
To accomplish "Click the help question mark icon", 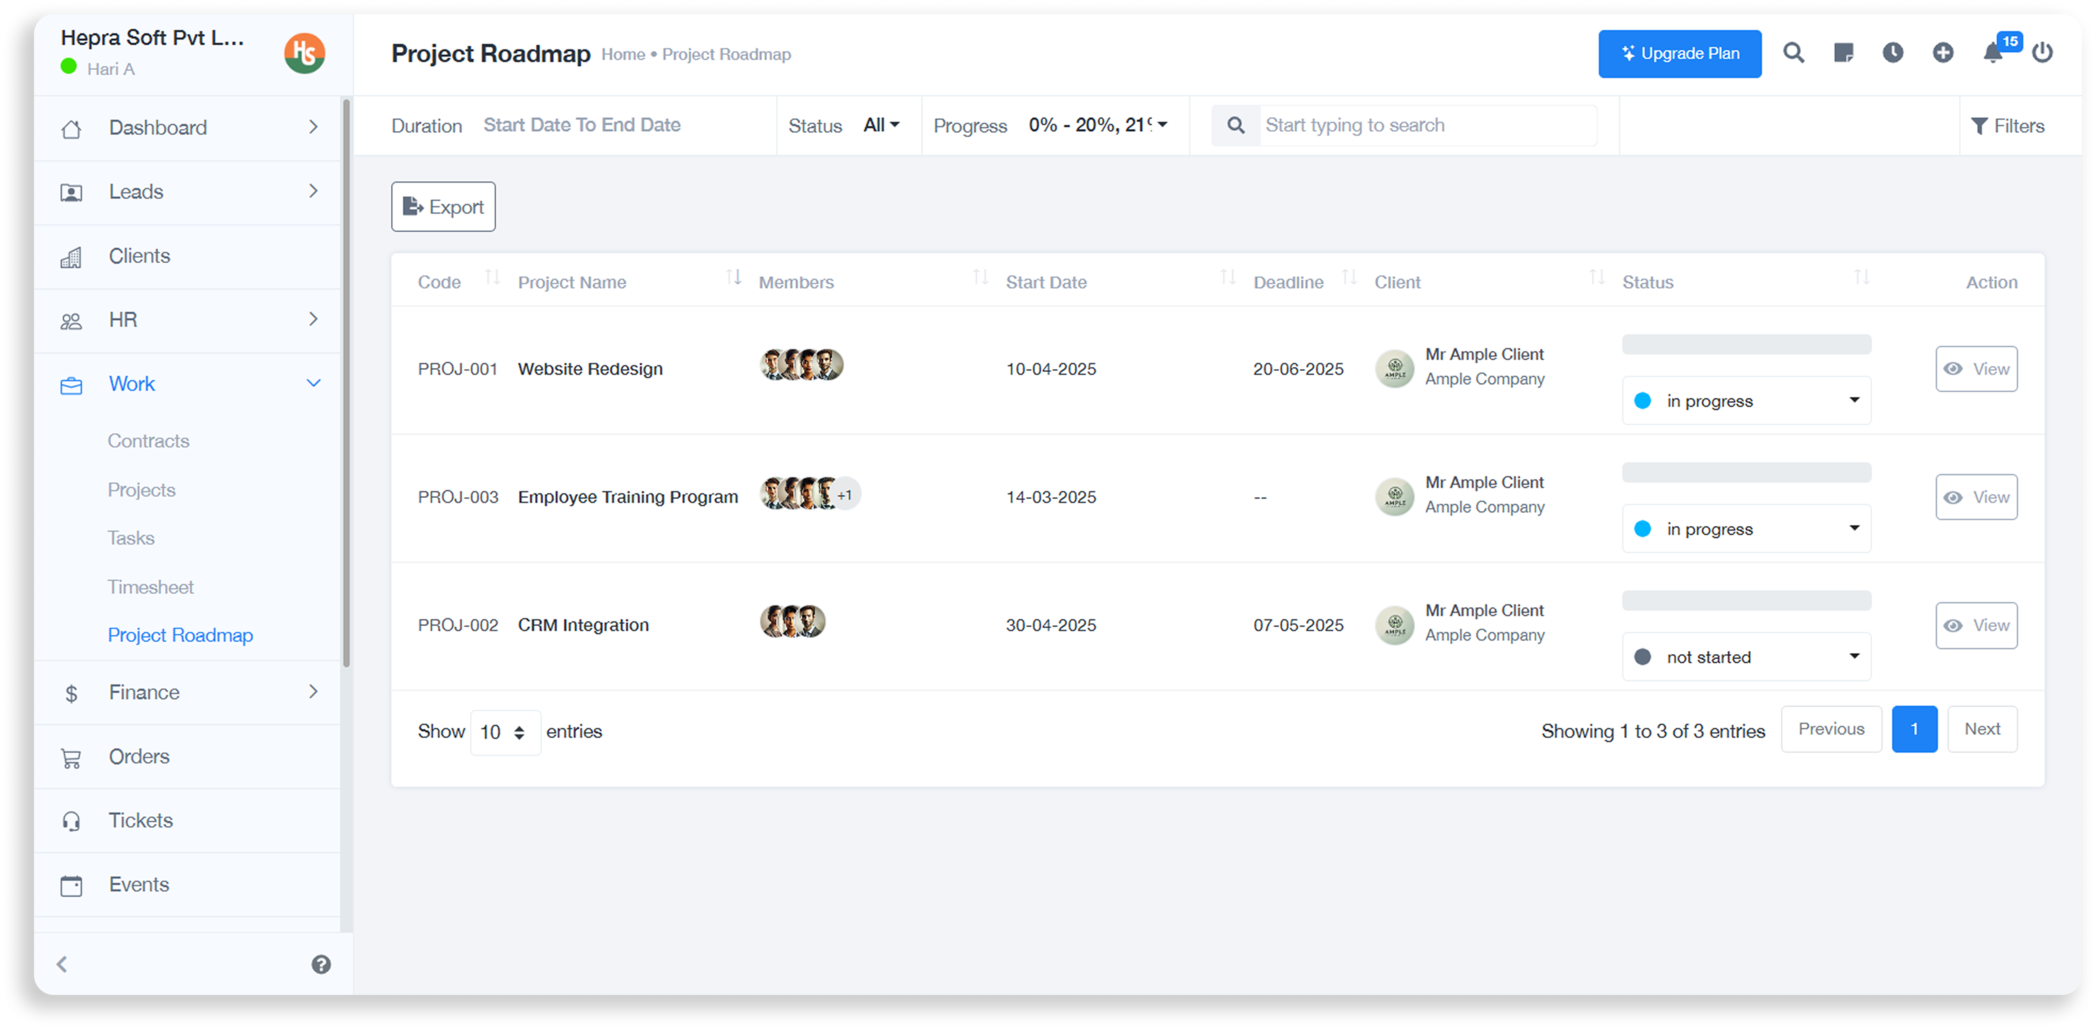I will 321,964.
